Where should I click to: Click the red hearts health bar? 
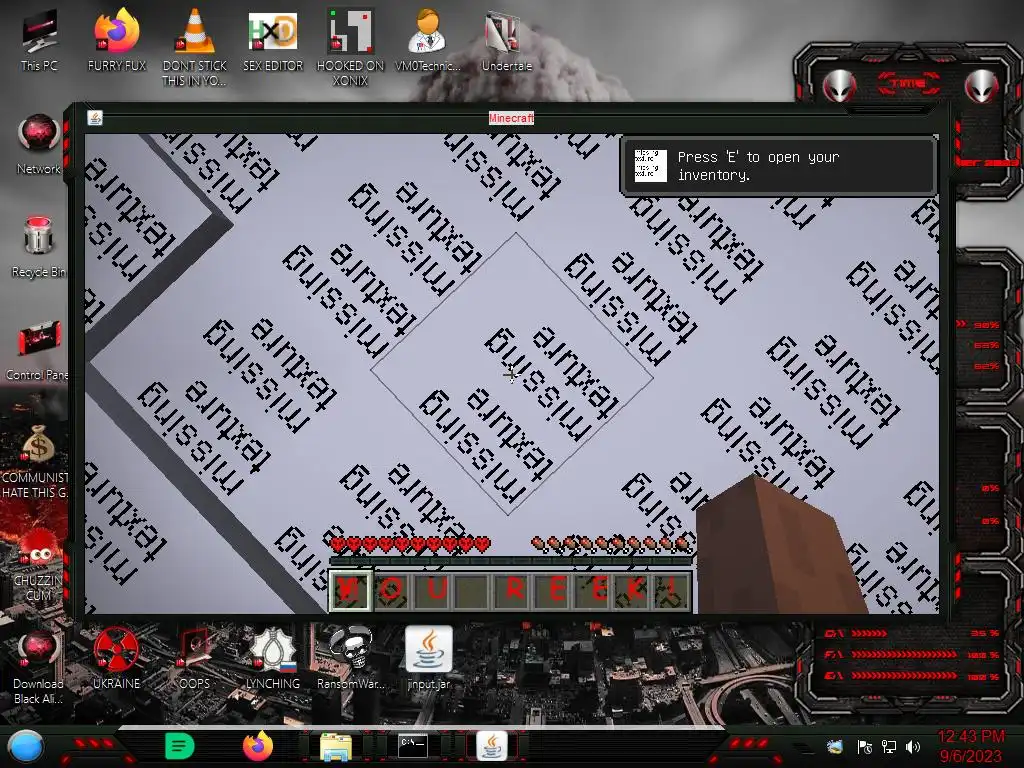coord(411,543)
